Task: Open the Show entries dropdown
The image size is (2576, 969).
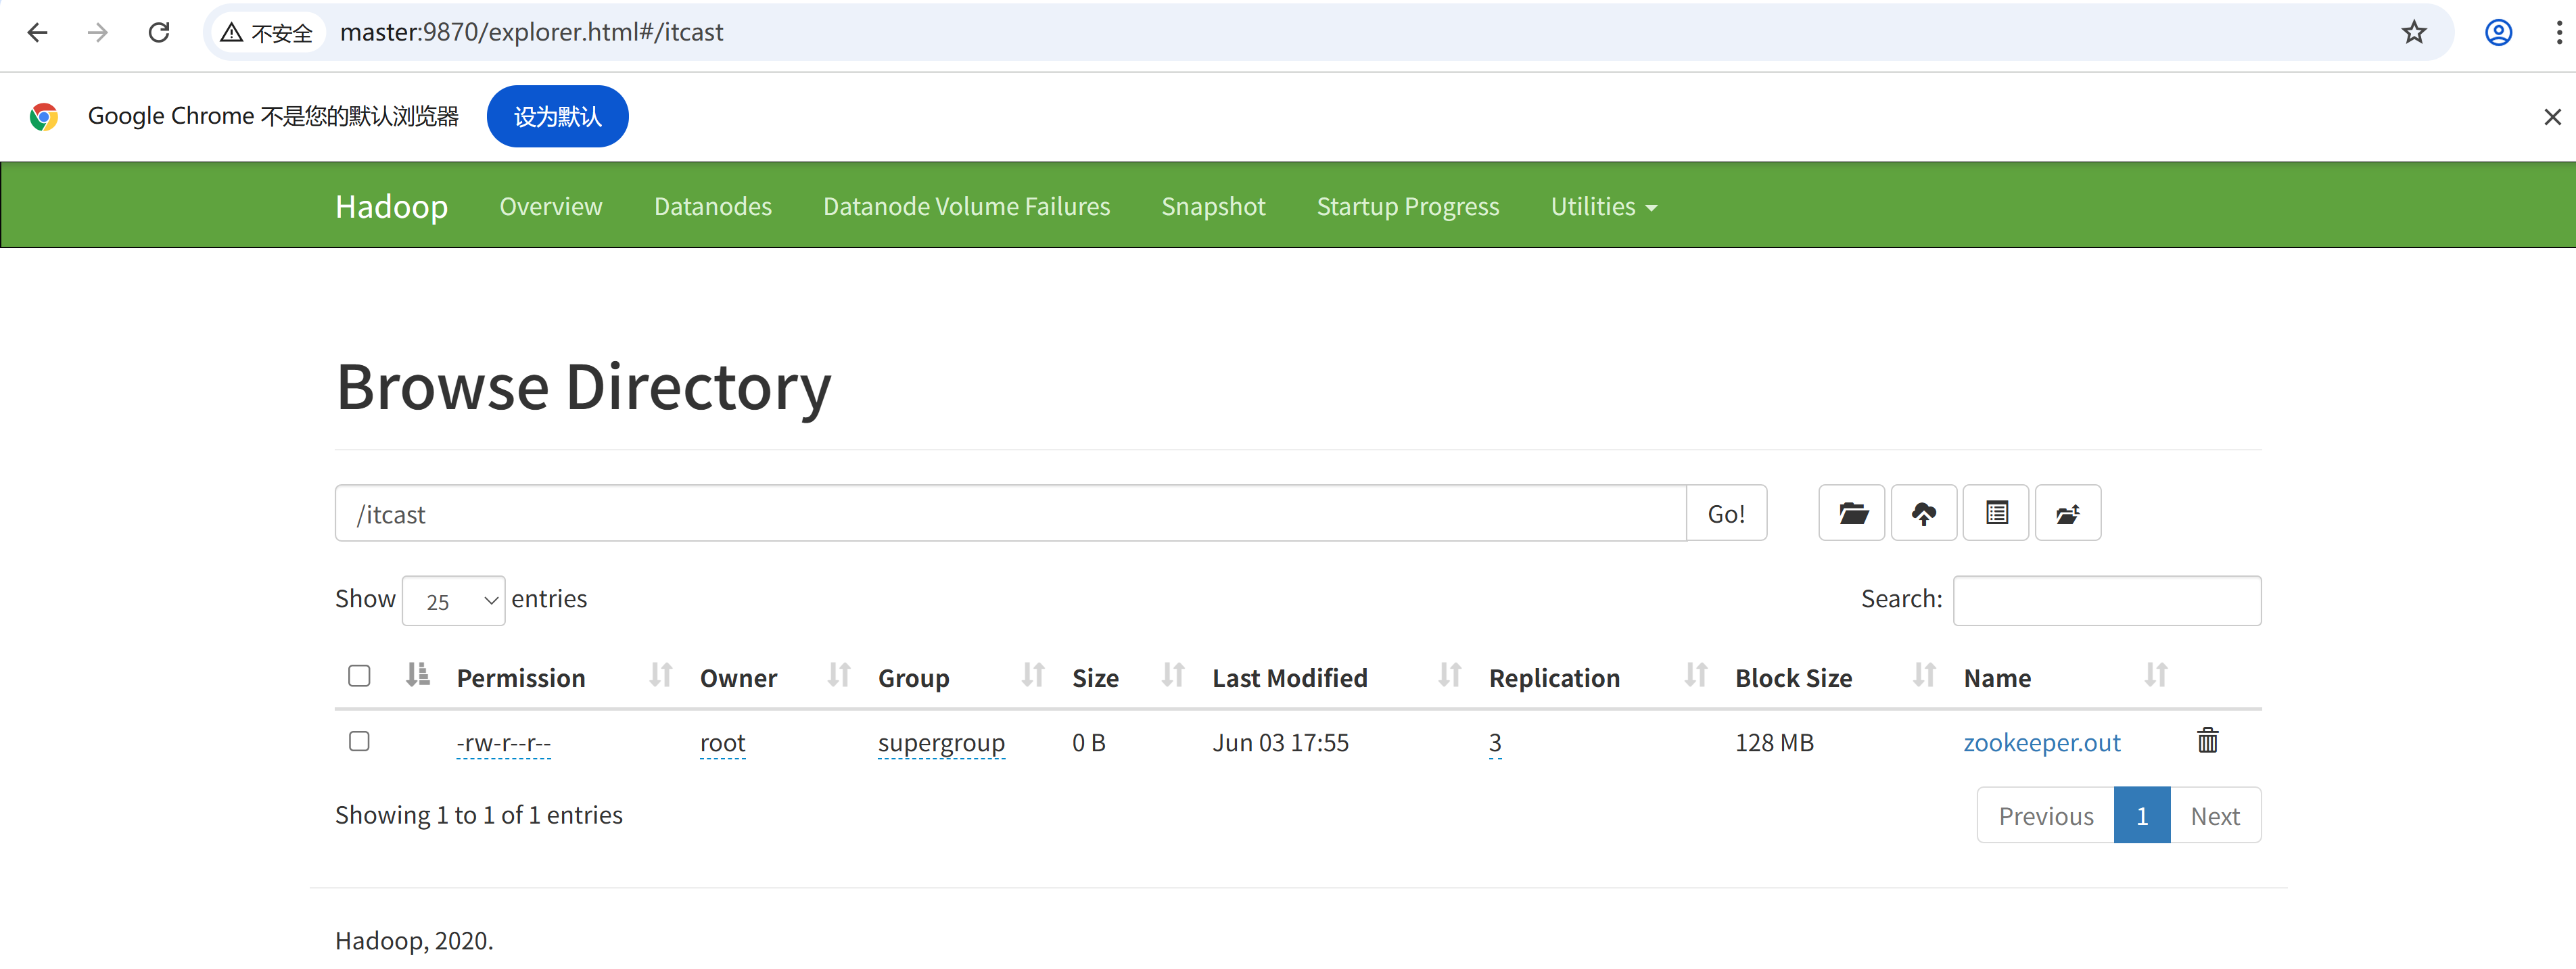Action: pos(453,601)
